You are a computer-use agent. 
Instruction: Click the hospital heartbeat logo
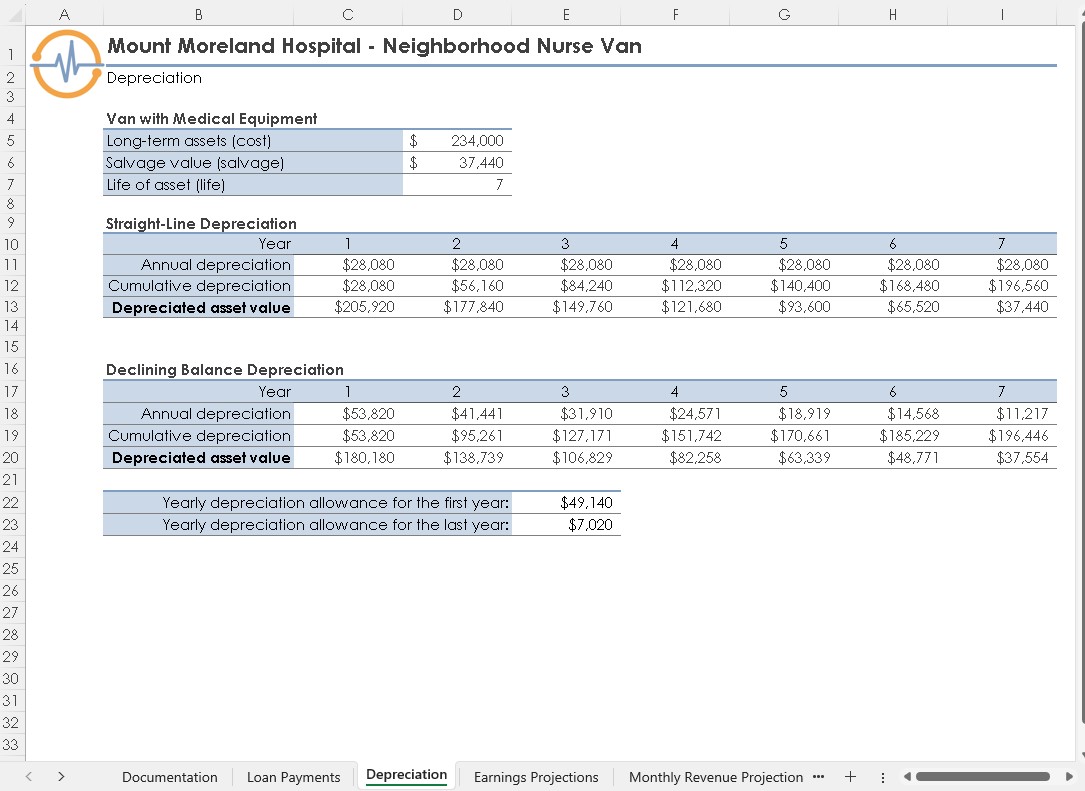[66, 64]
